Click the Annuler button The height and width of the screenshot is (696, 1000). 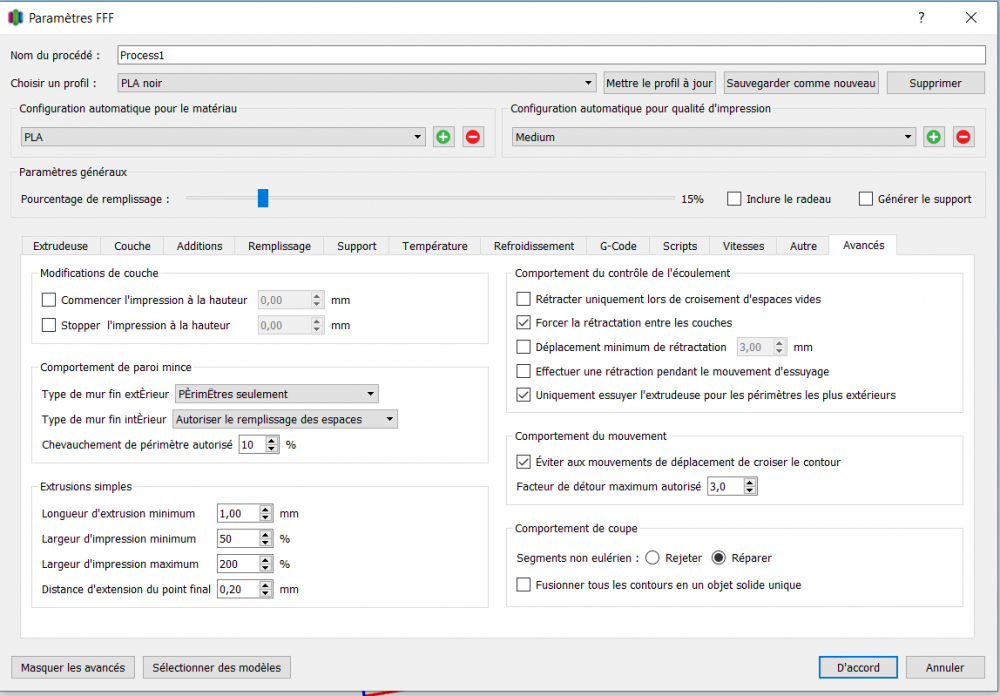pyautogui.click(x=945, y=668)
